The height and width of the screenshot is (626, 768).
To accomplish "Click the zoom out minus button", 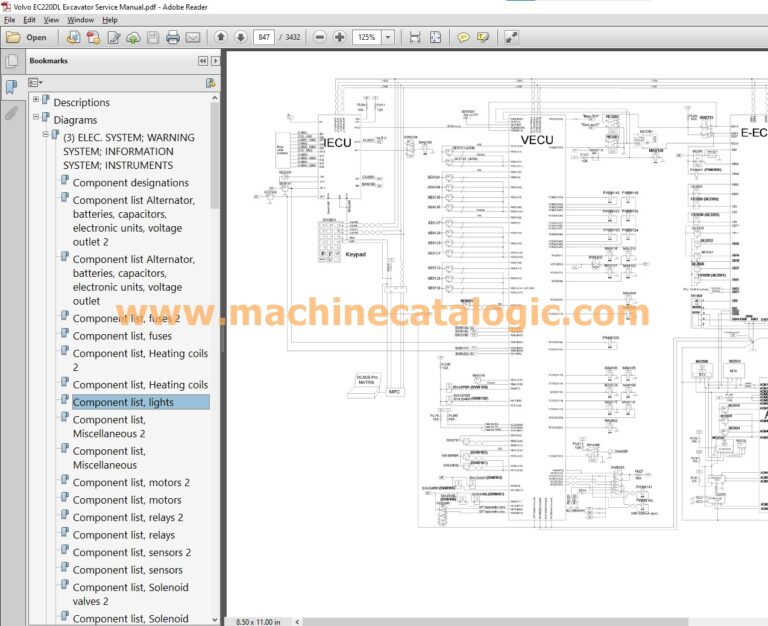I will 320,37.
